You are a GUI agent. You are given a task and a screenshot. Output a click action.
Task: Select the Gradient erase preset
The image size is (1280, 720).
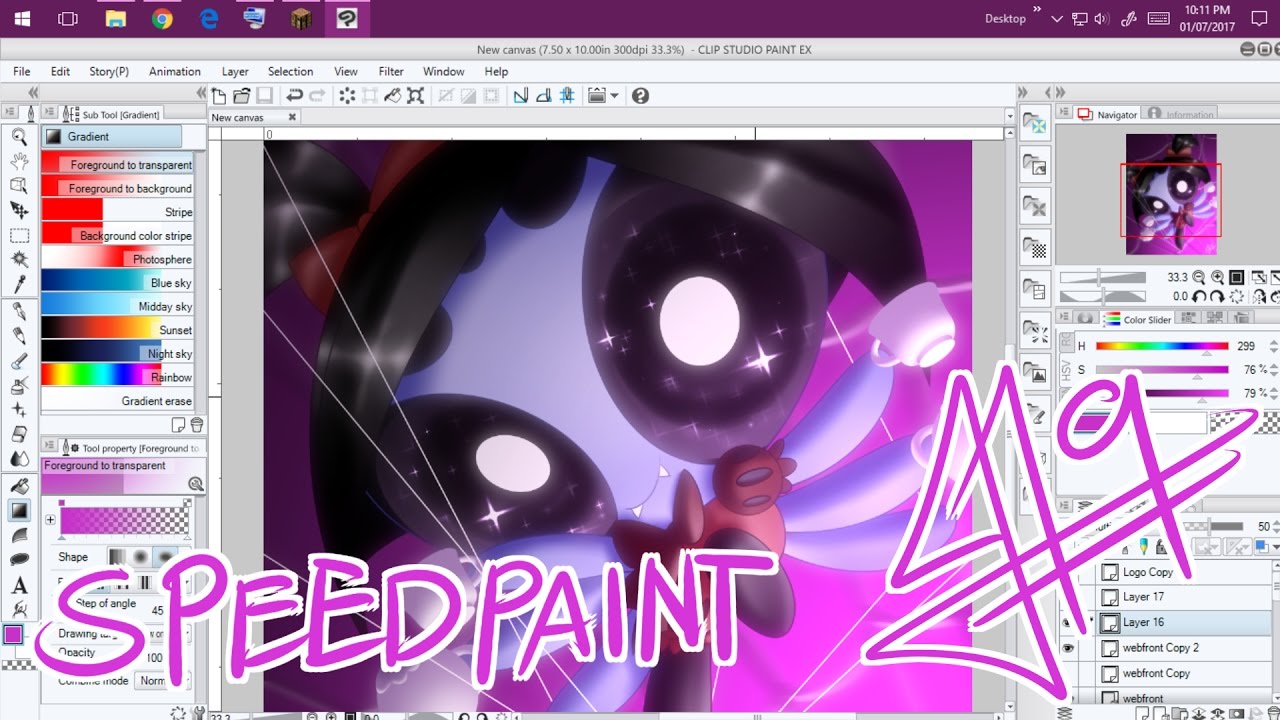point(117,401)
